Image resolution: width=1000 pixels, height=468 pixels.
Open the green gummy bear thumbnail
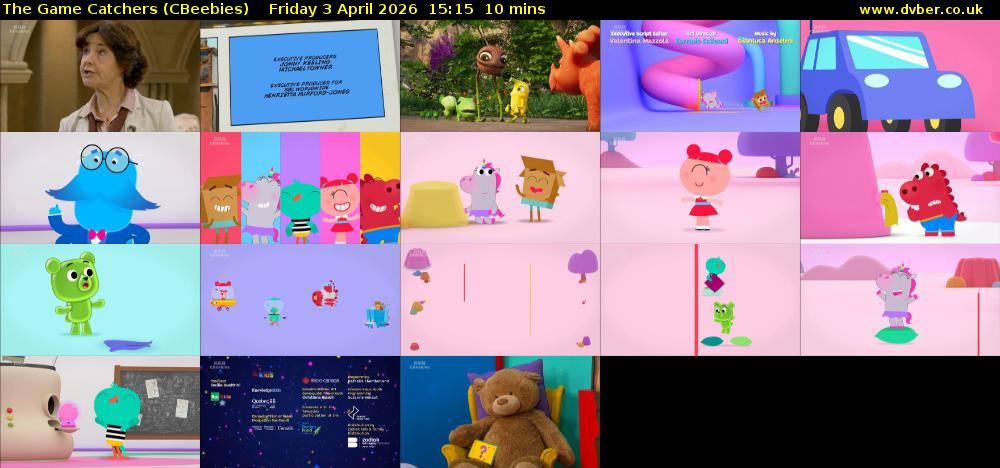[100, 300]
